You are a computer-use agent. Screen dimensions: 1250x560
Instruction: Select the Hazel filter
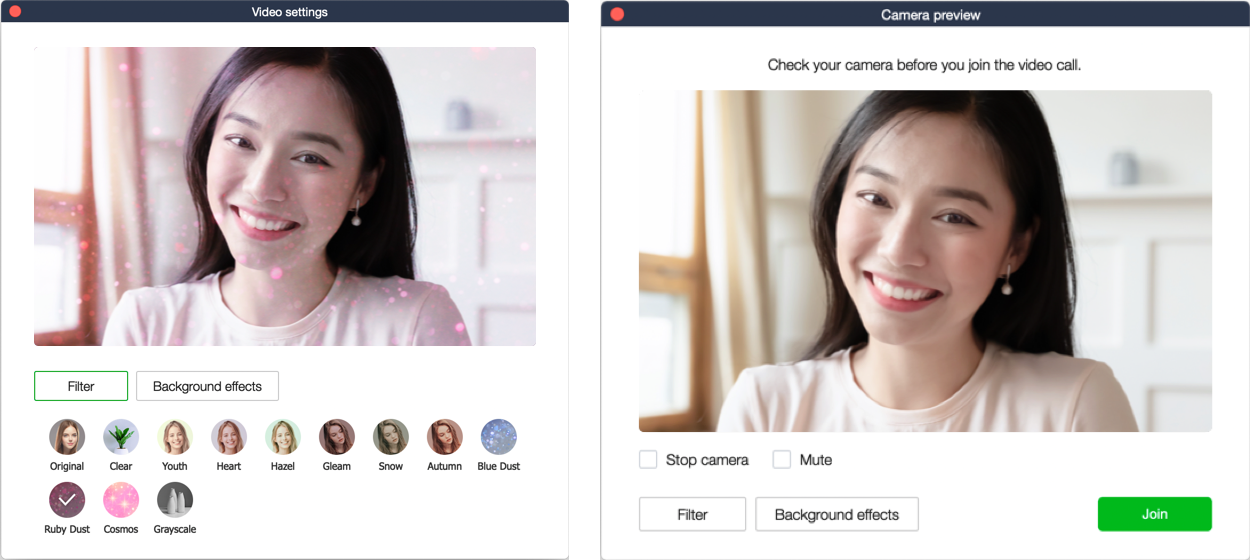pos(283,437)
